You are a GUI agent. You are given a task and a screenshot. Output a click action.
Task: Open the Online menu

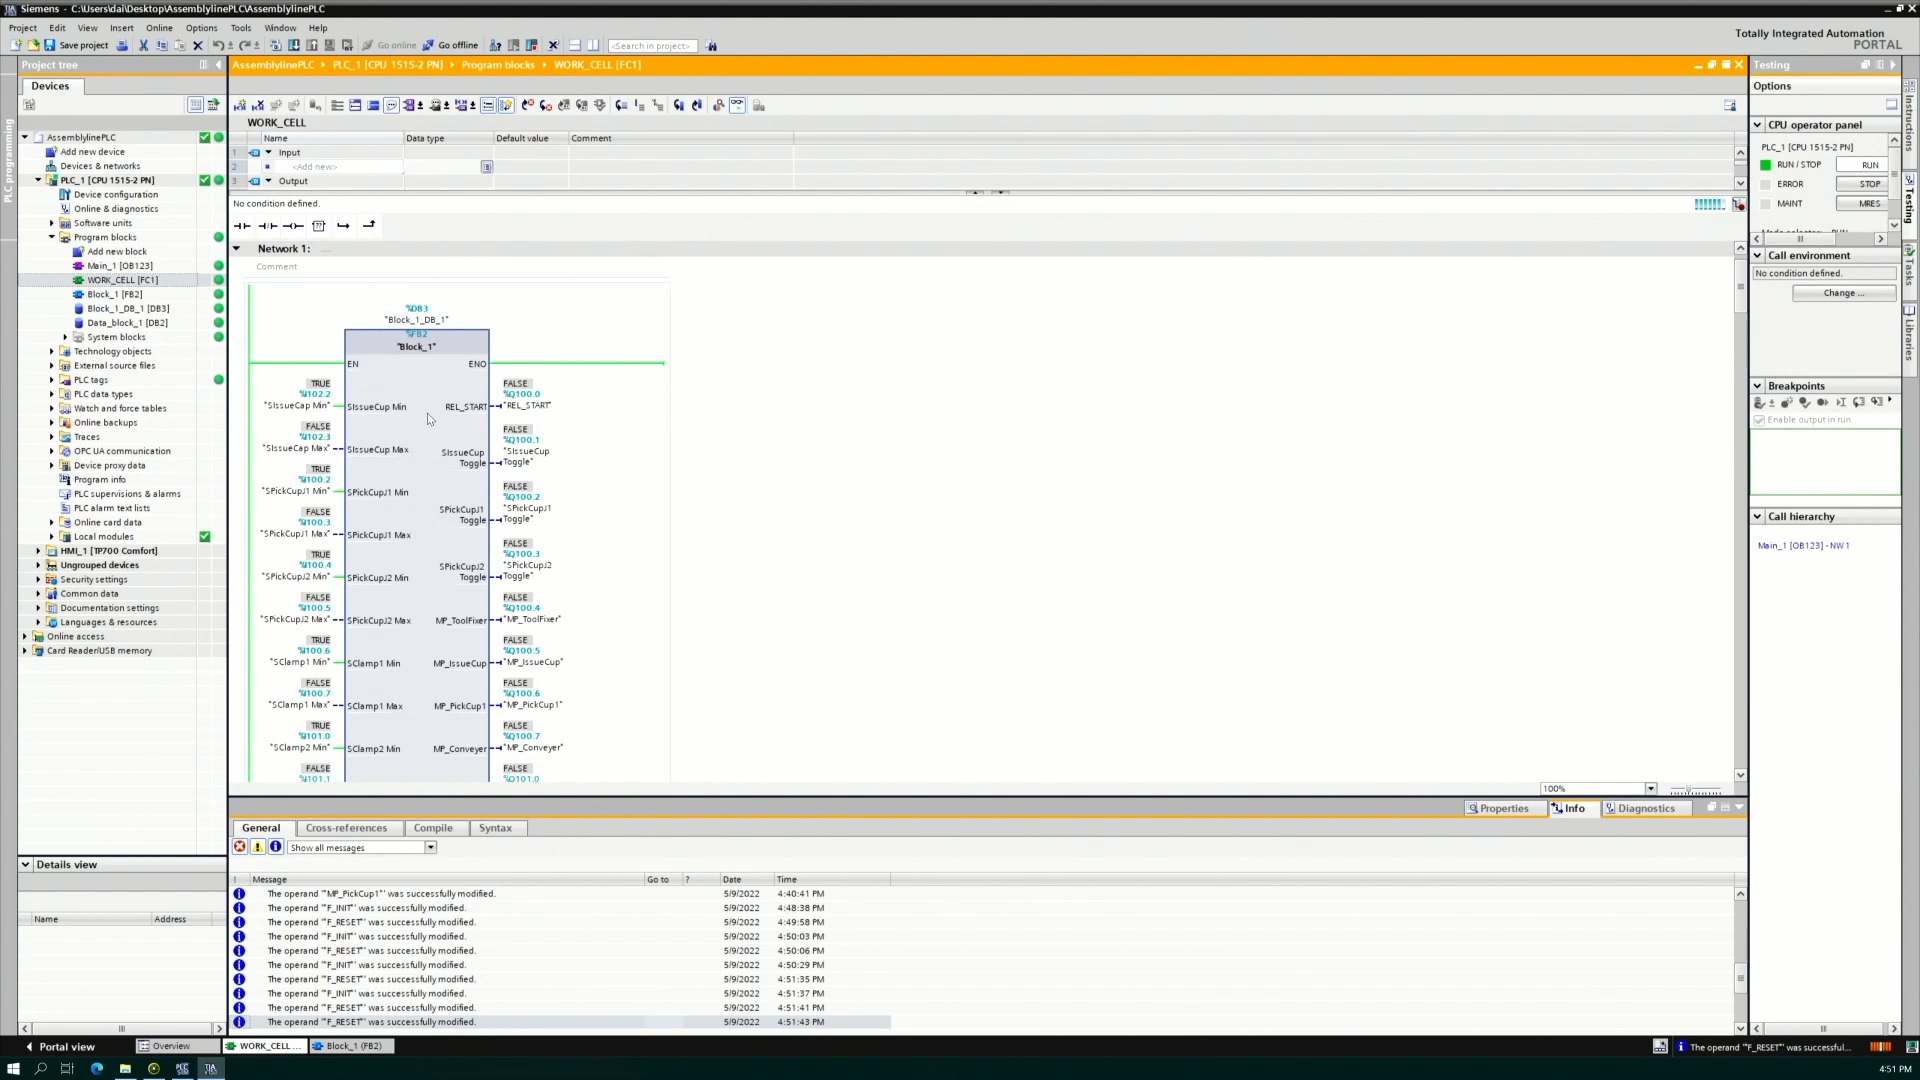click(x=159, y=28)
